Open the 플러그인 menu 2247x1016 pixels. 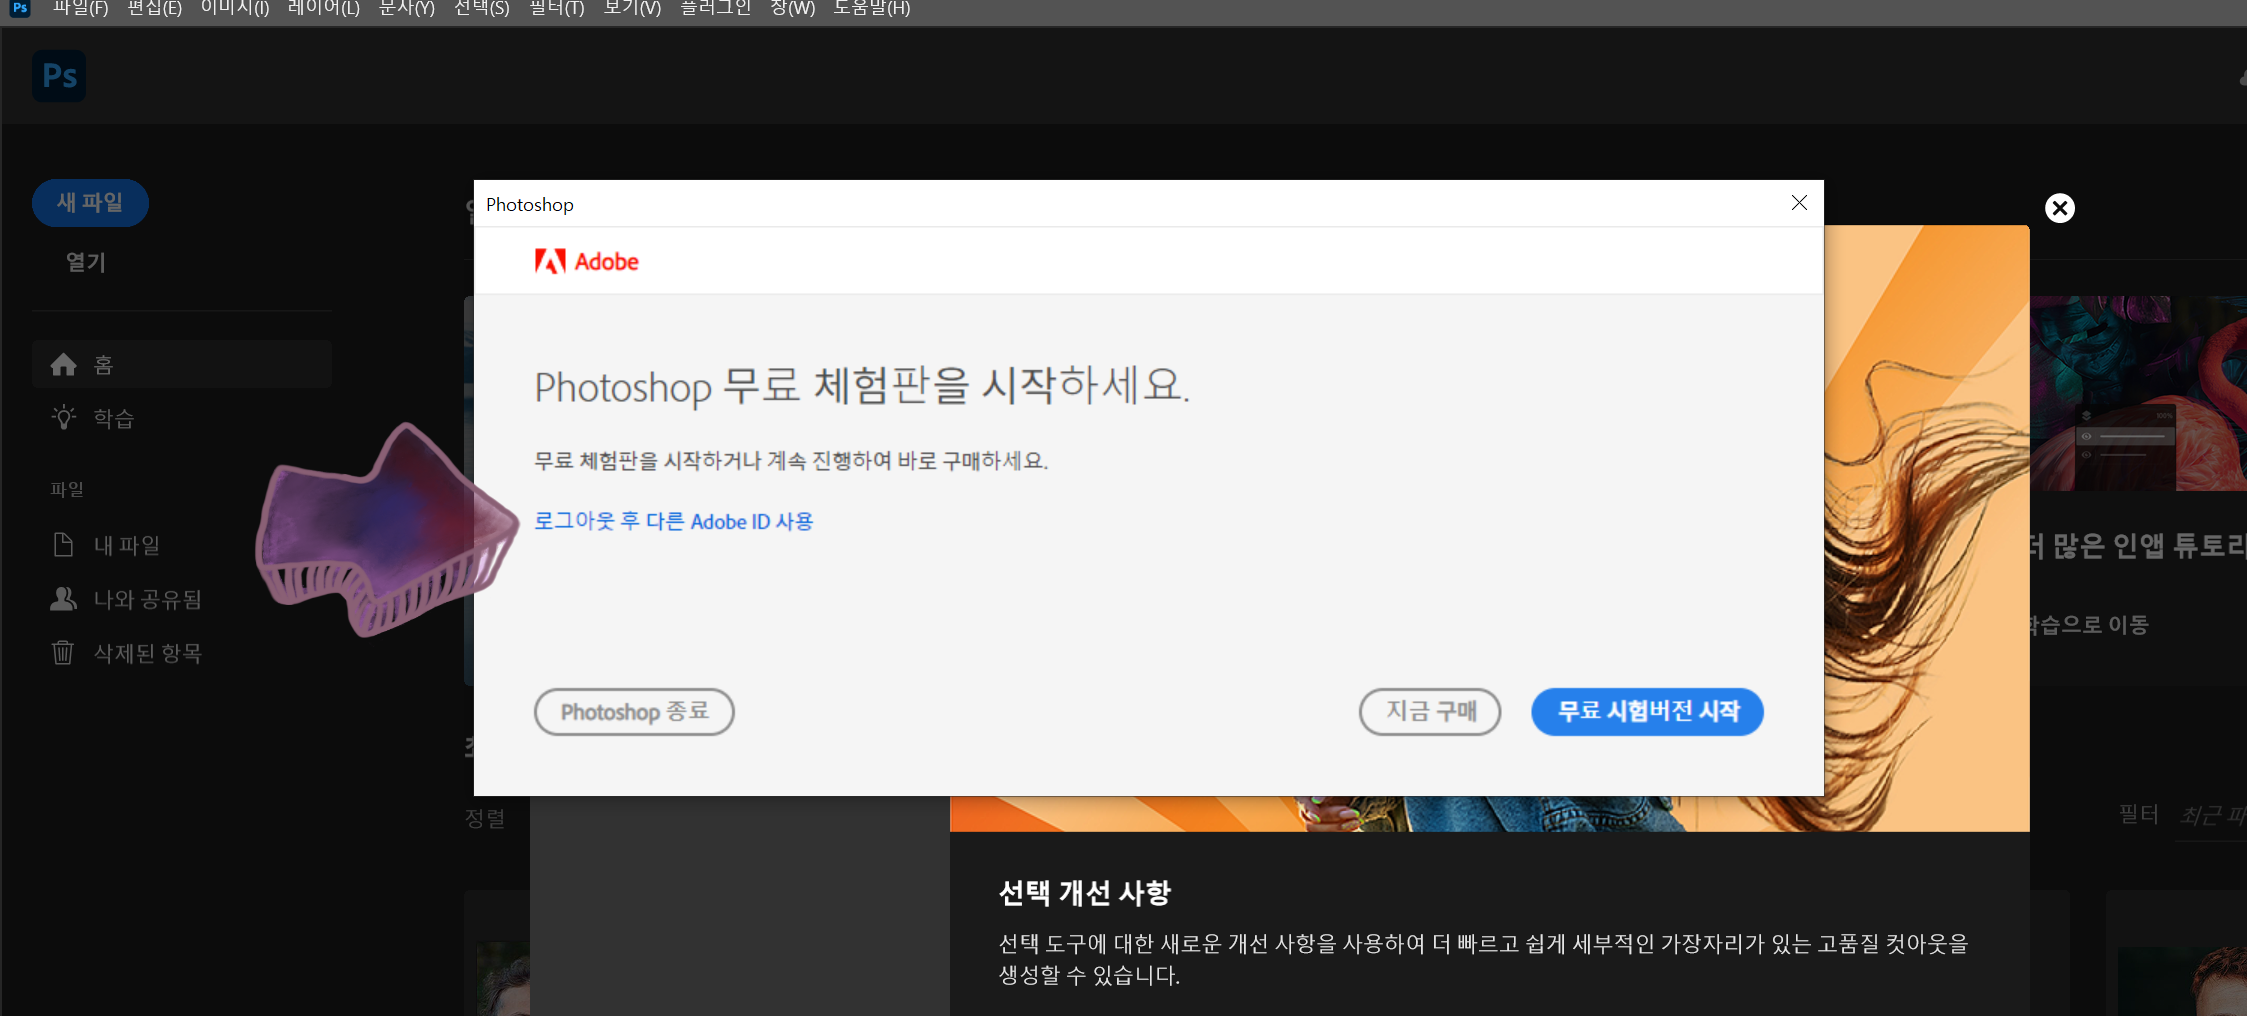pyautogui.click(x=716, y=9)
